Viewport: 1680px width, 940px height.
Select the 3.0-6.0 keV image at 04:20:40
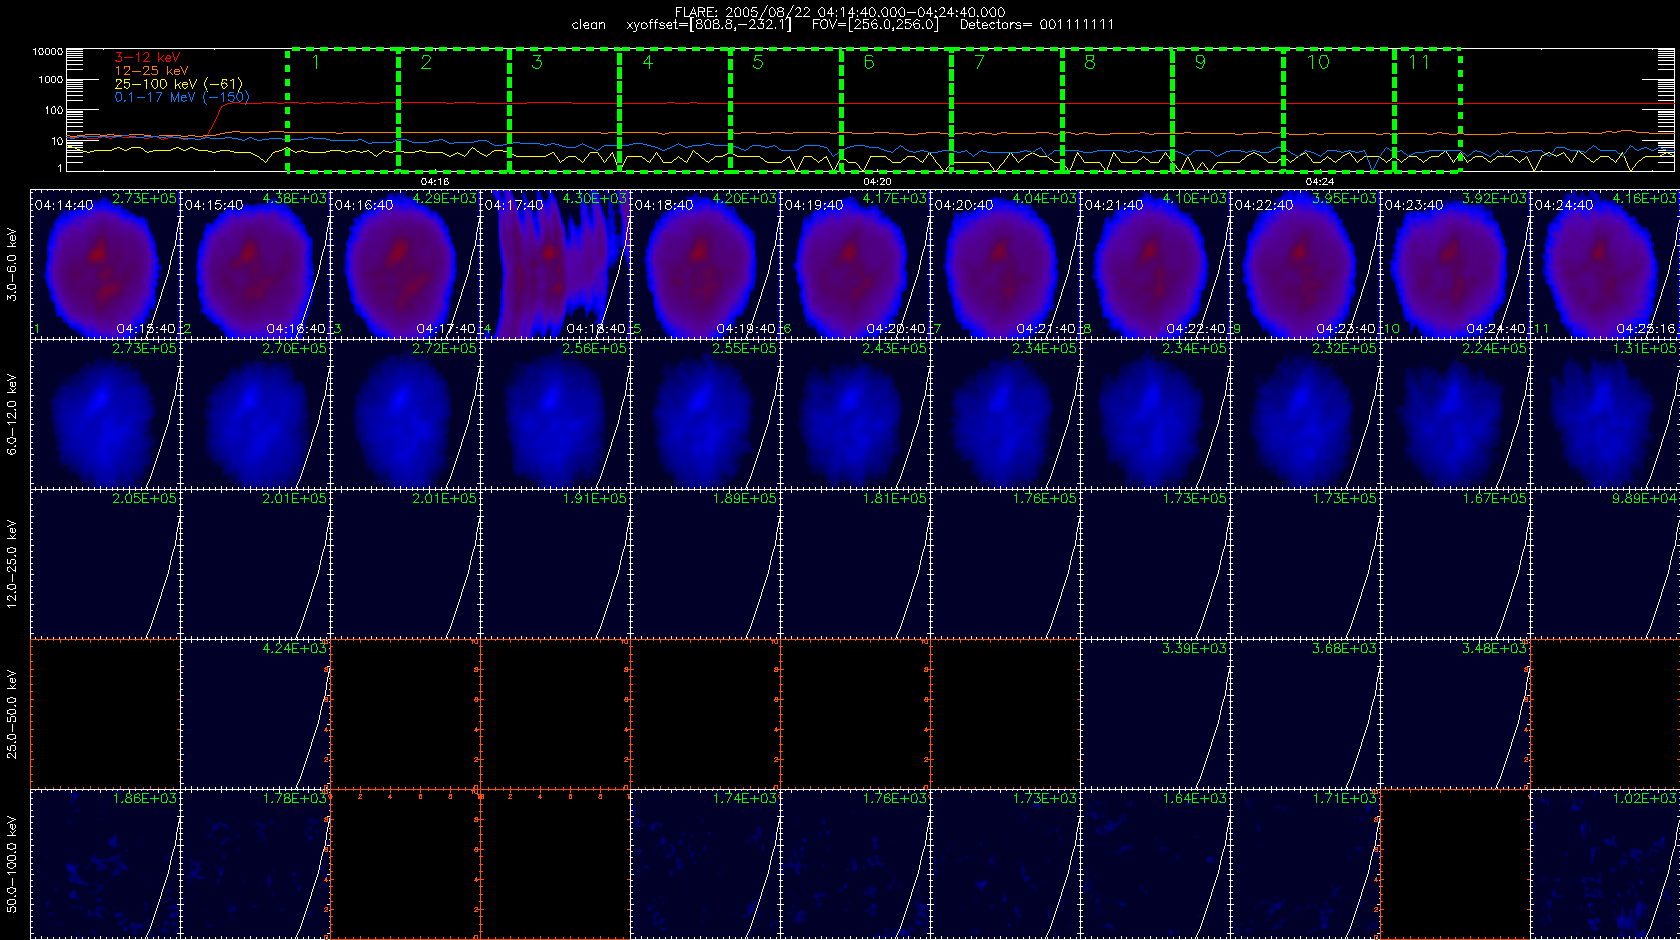(x=1005, y=264)
